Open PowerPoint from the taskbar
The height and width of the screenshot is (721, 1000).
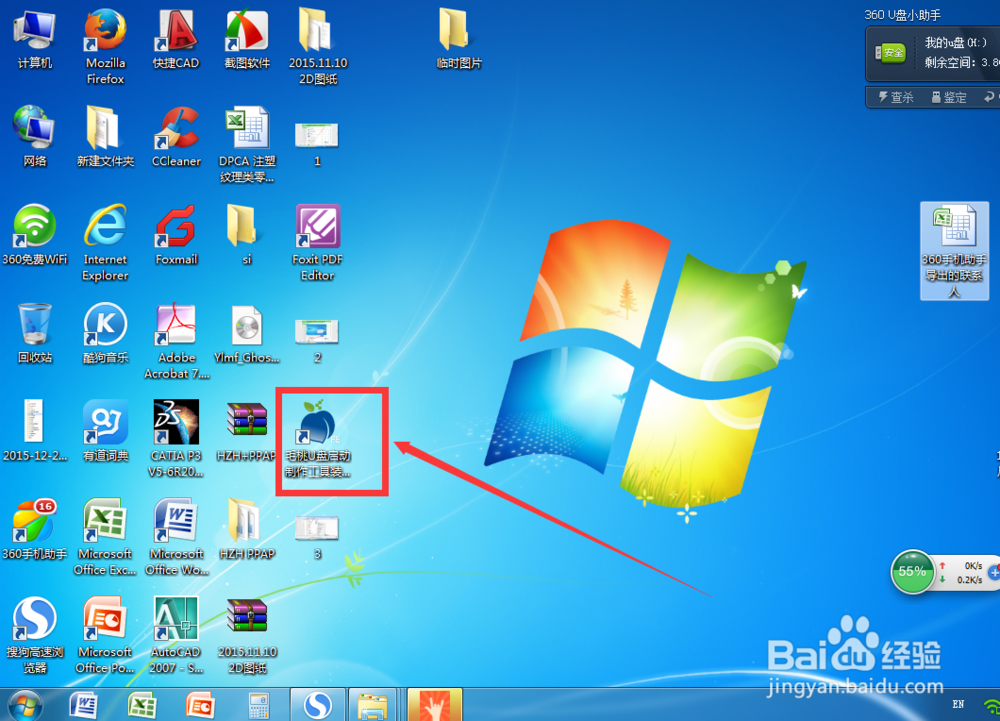pos(200,705)
